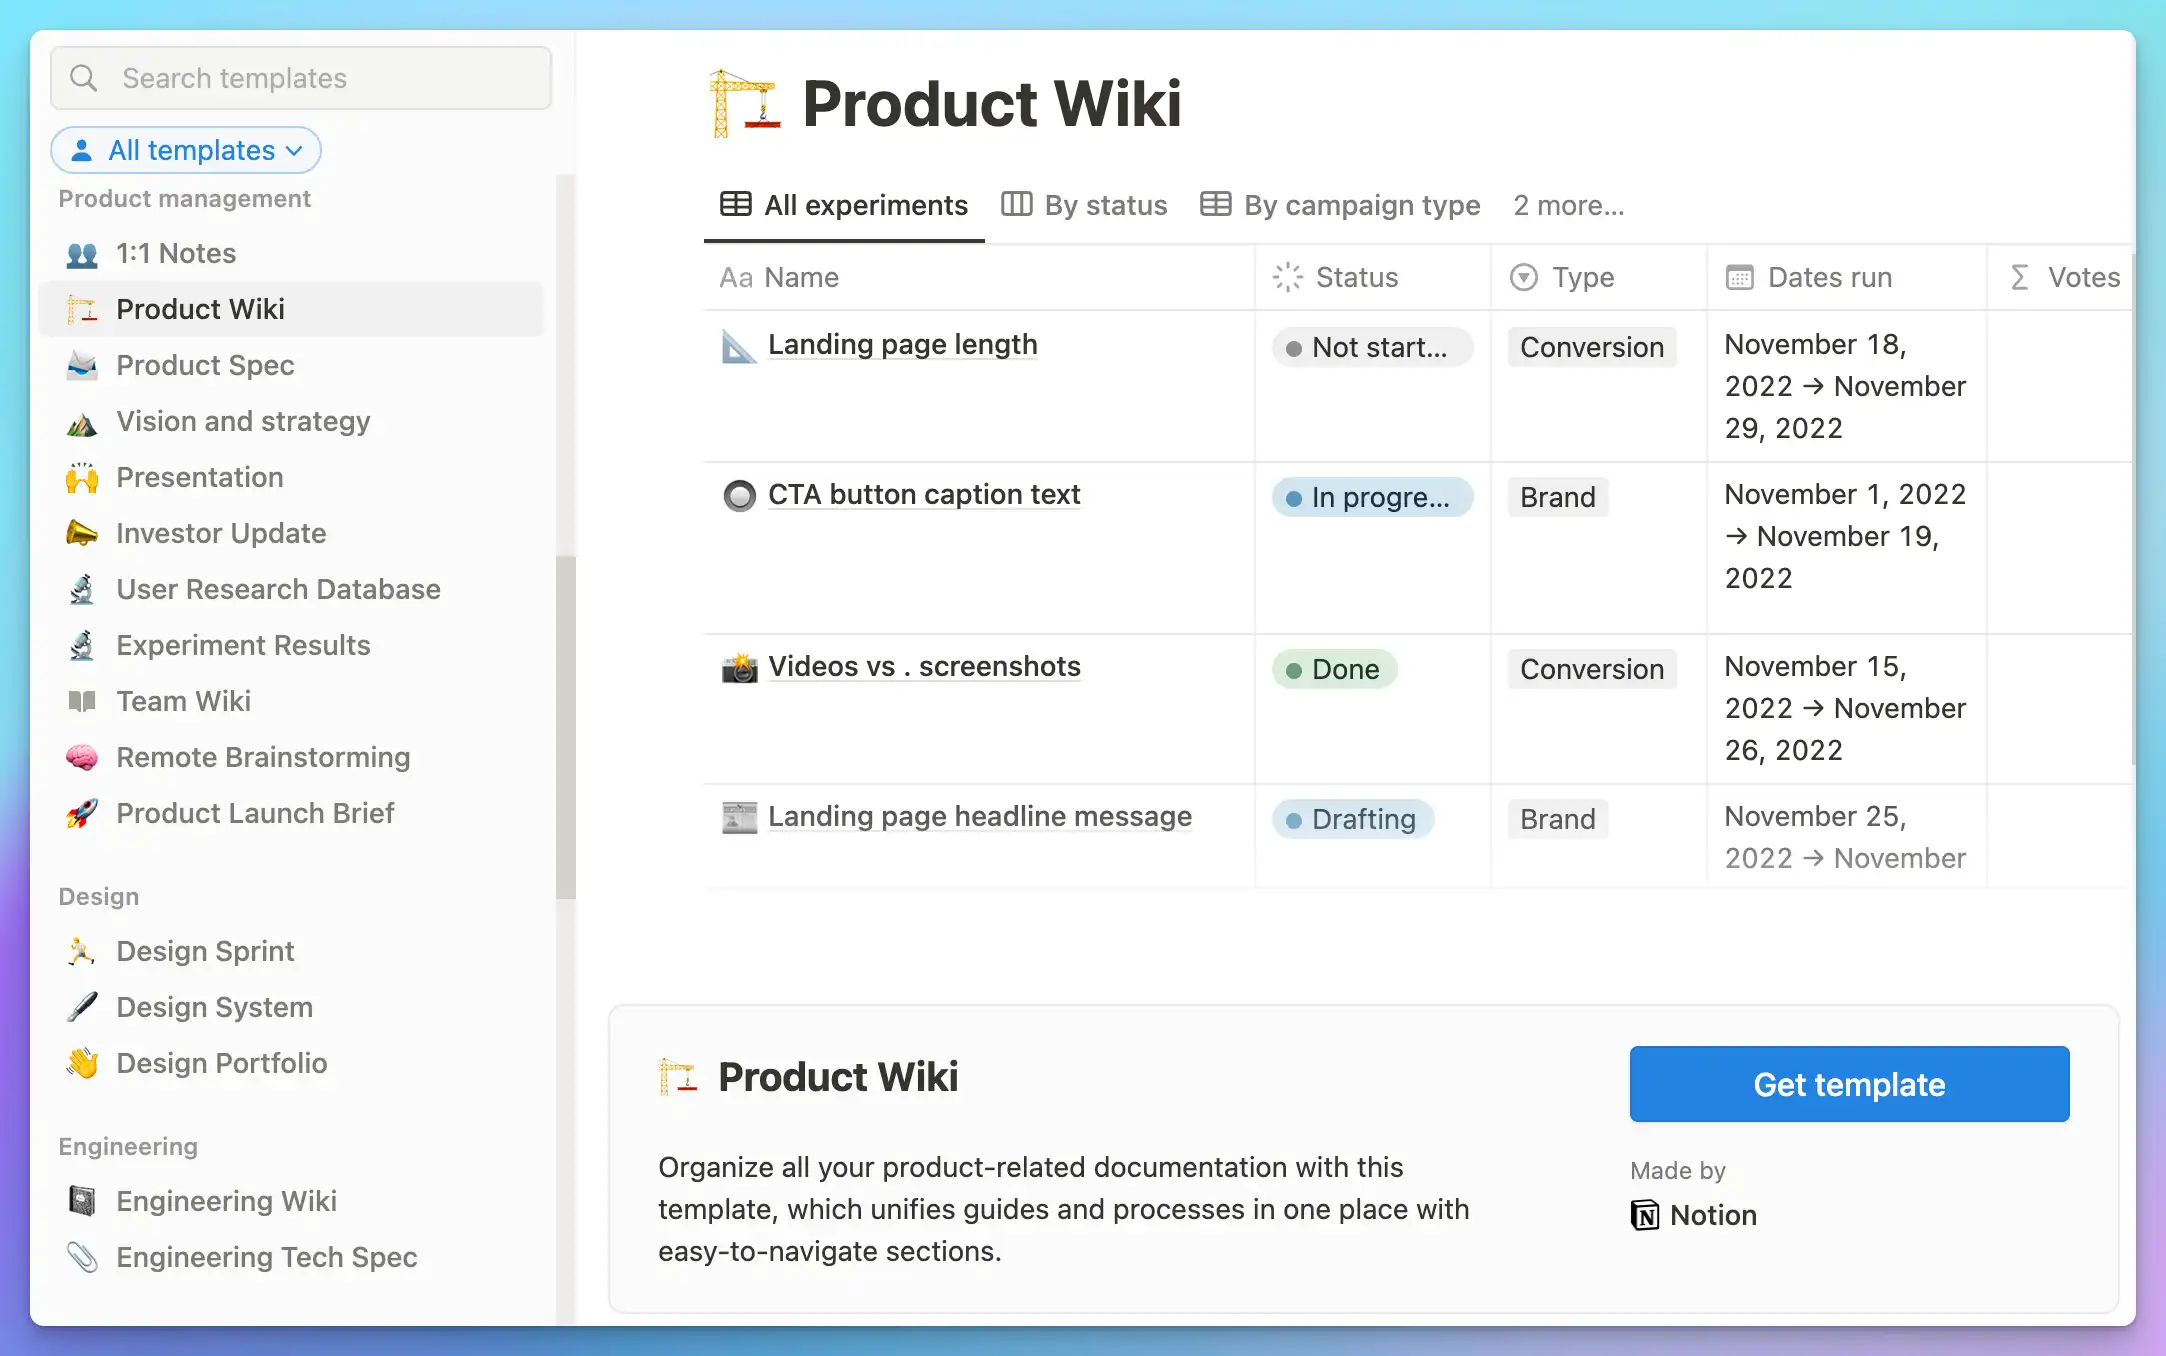Open the In progress status tag
The height and width of the screenshot is (1356, 2166).
1372,497
